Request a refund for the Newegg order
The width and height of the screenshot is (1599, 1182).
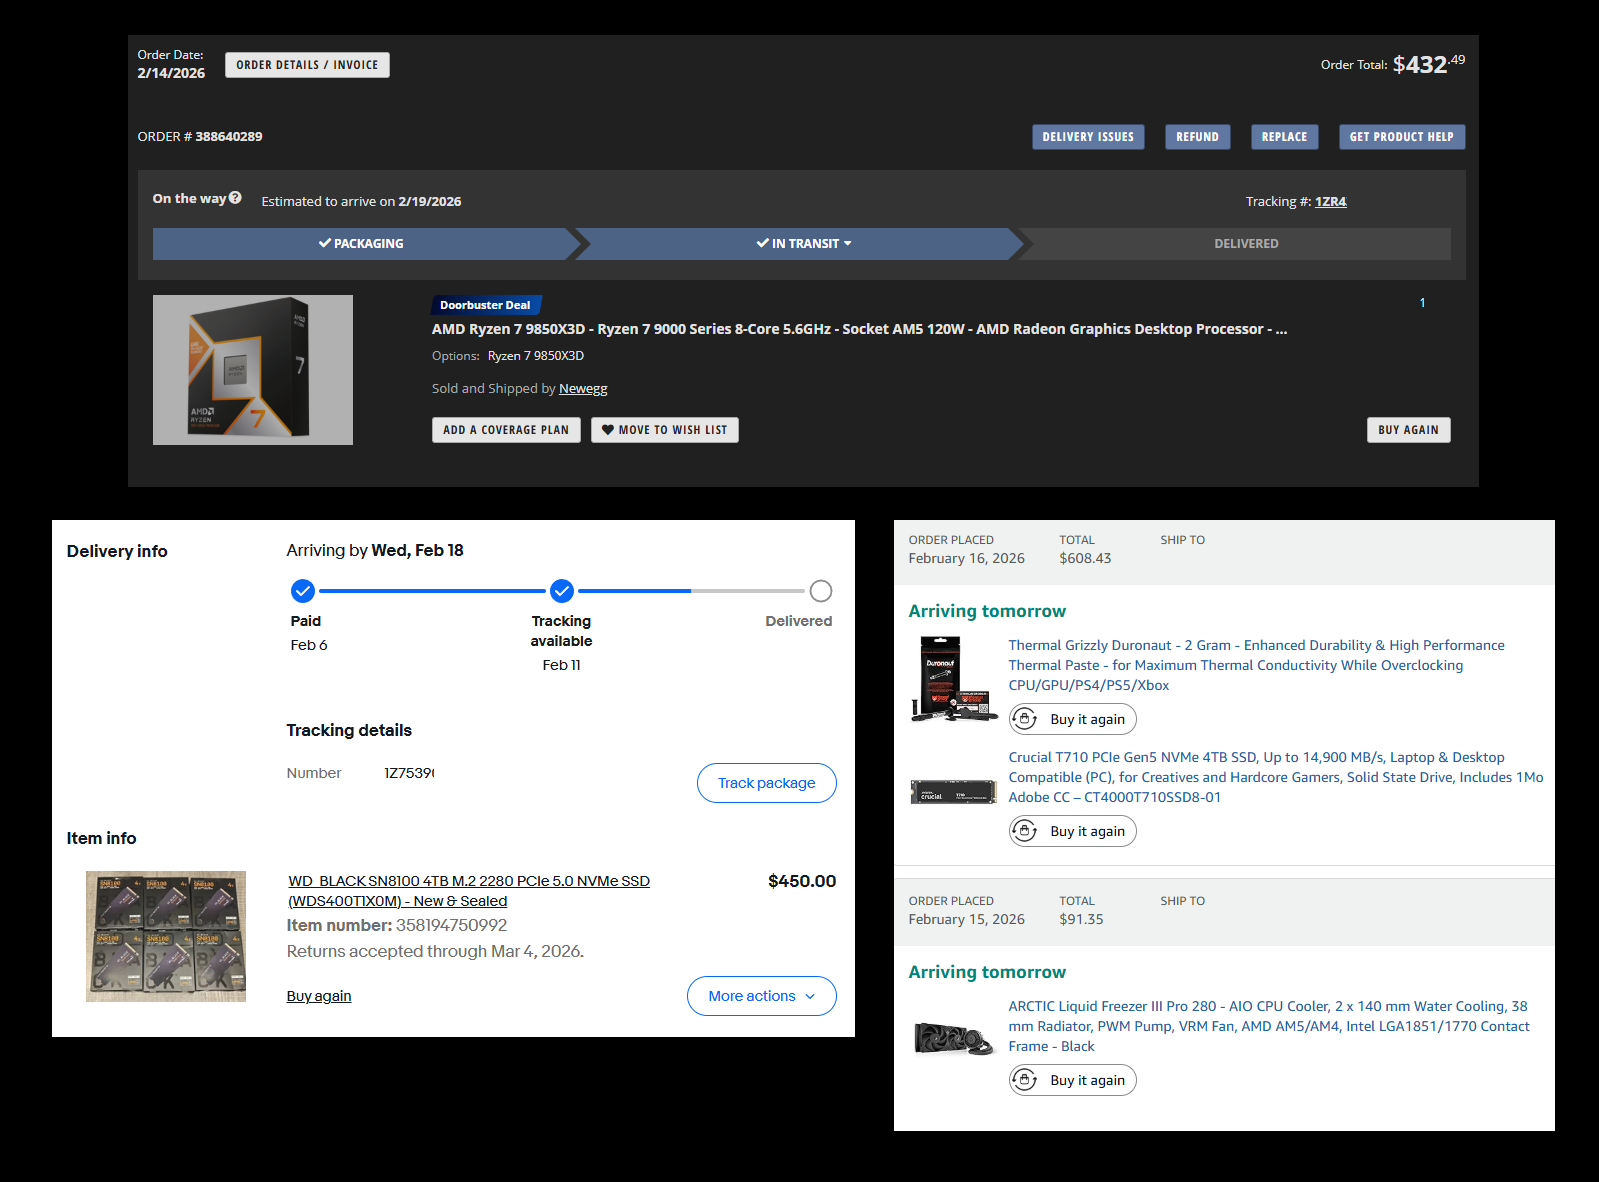[x=1197, y=137]
